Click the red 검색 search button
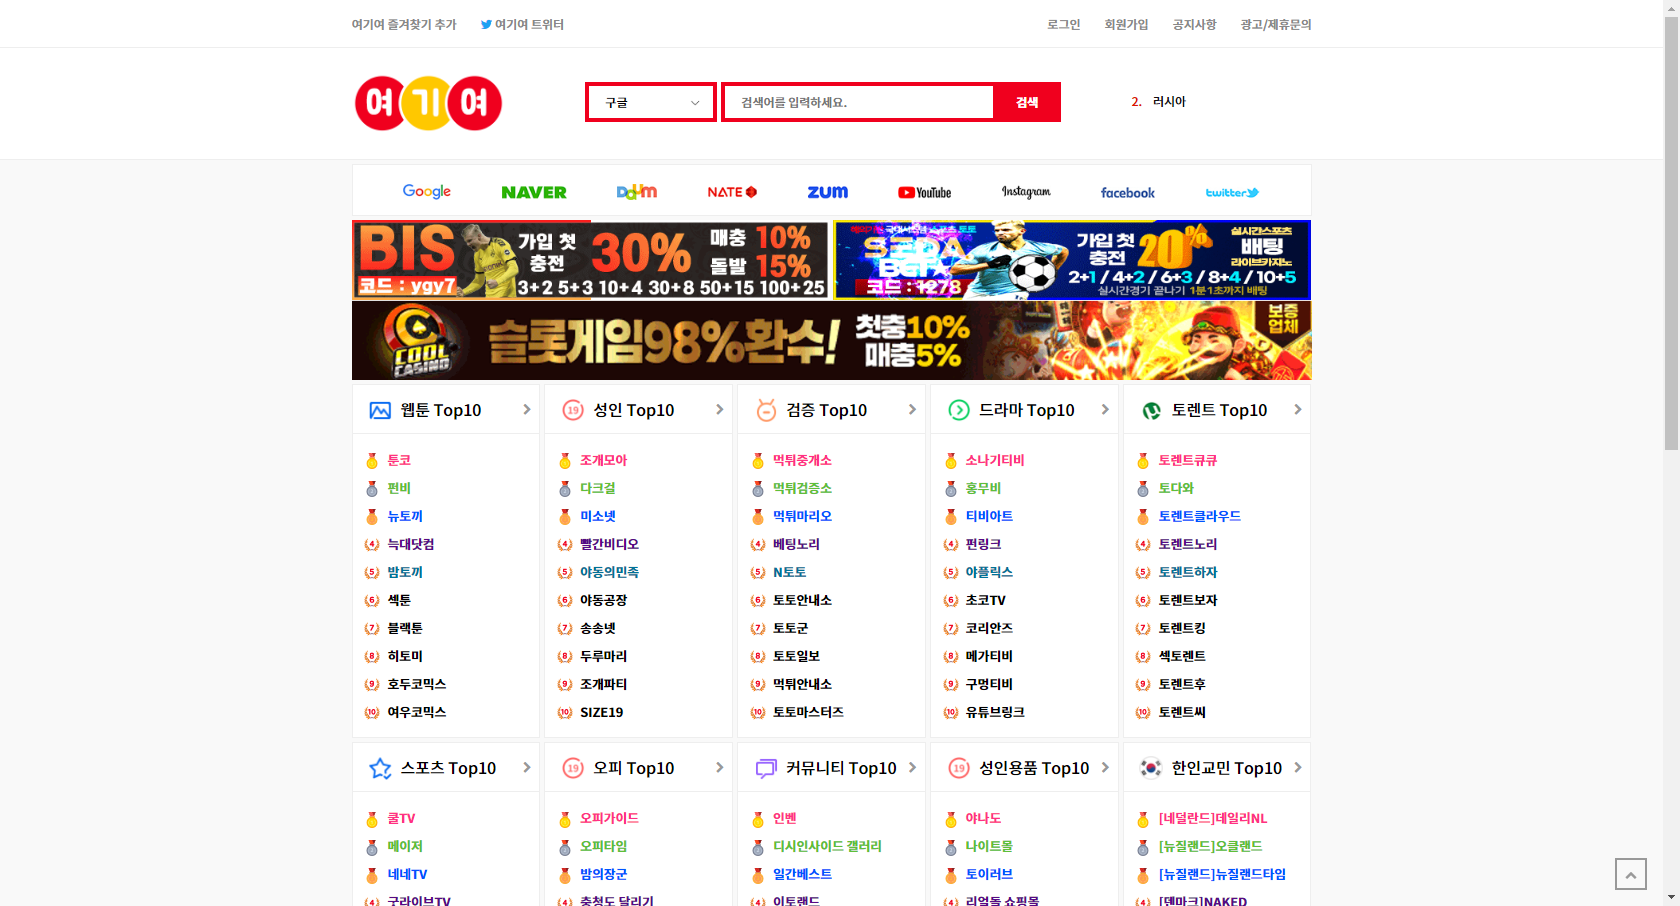1680x906 pixels. pos(1027,102)
